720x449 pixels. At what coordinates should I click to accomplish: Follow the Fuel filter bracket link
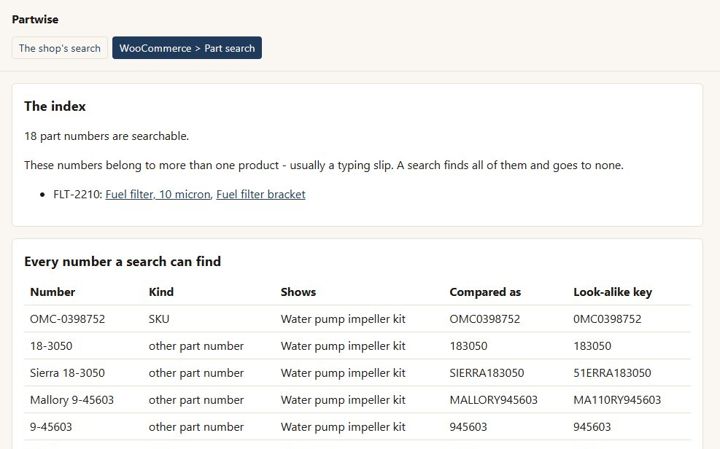coord(261,195)
